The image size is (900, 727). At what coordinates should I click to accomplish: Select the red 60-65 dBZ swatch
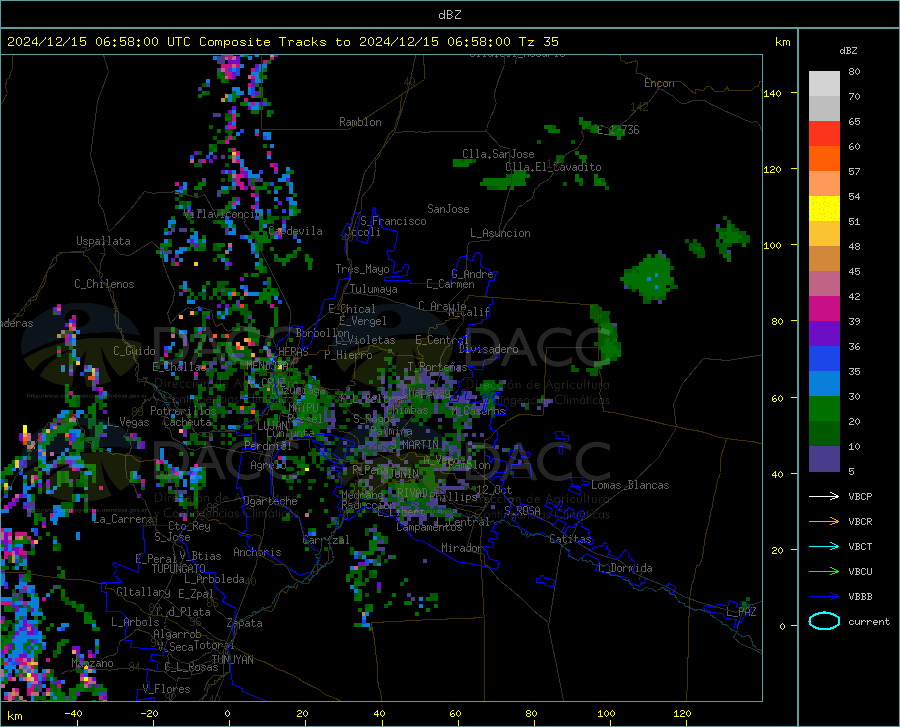[824, 134]
